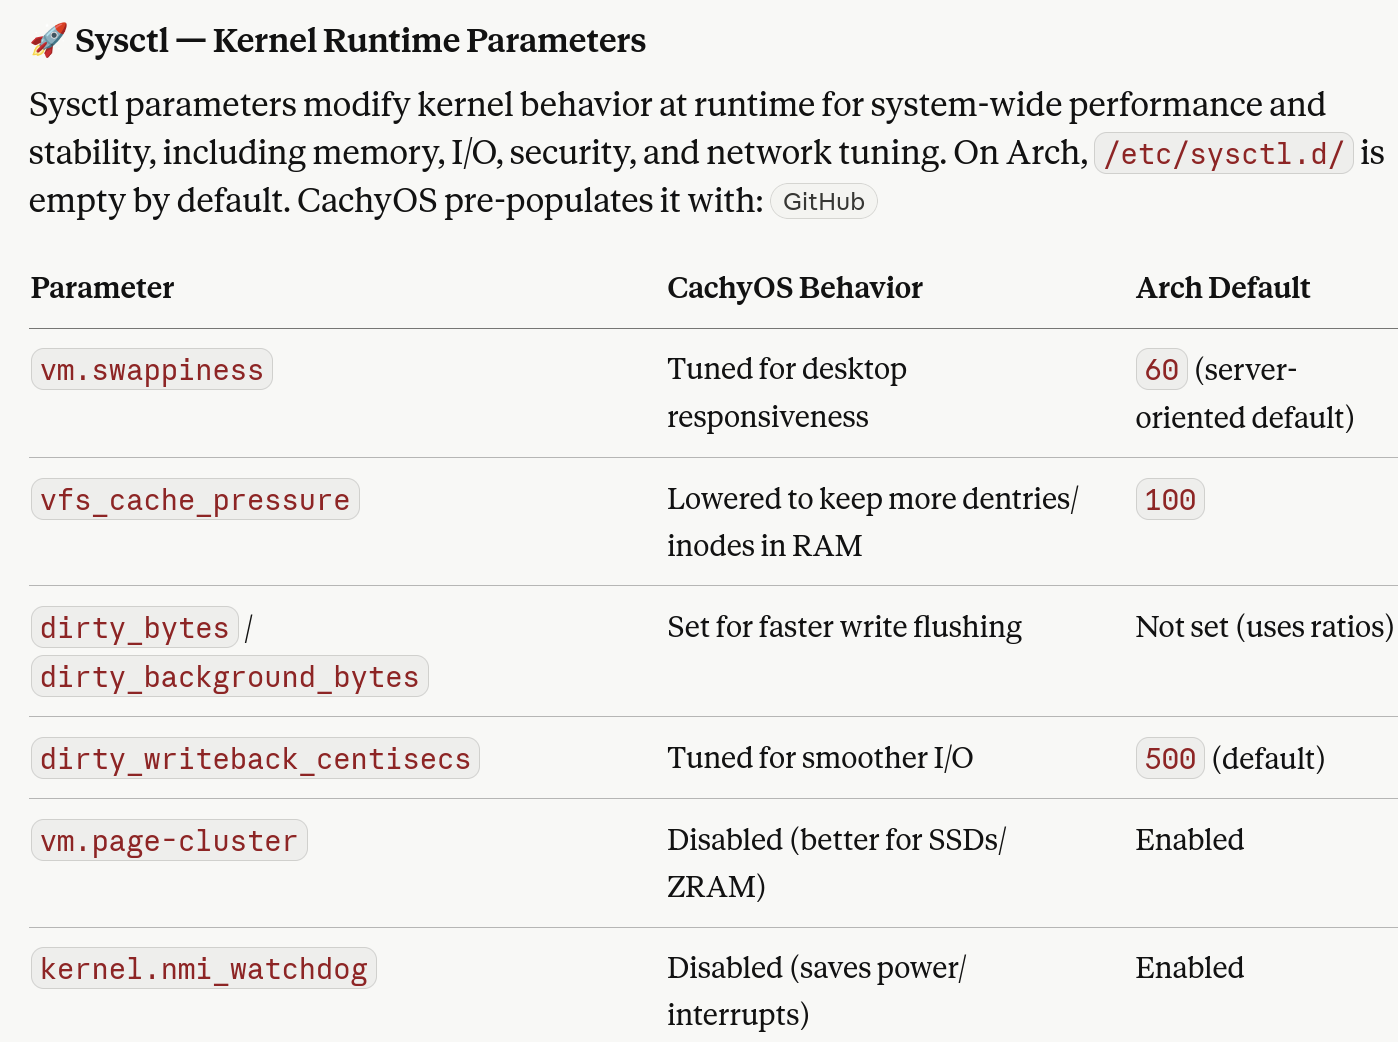Click the dirty_bytes parameter code

[135, 628]
